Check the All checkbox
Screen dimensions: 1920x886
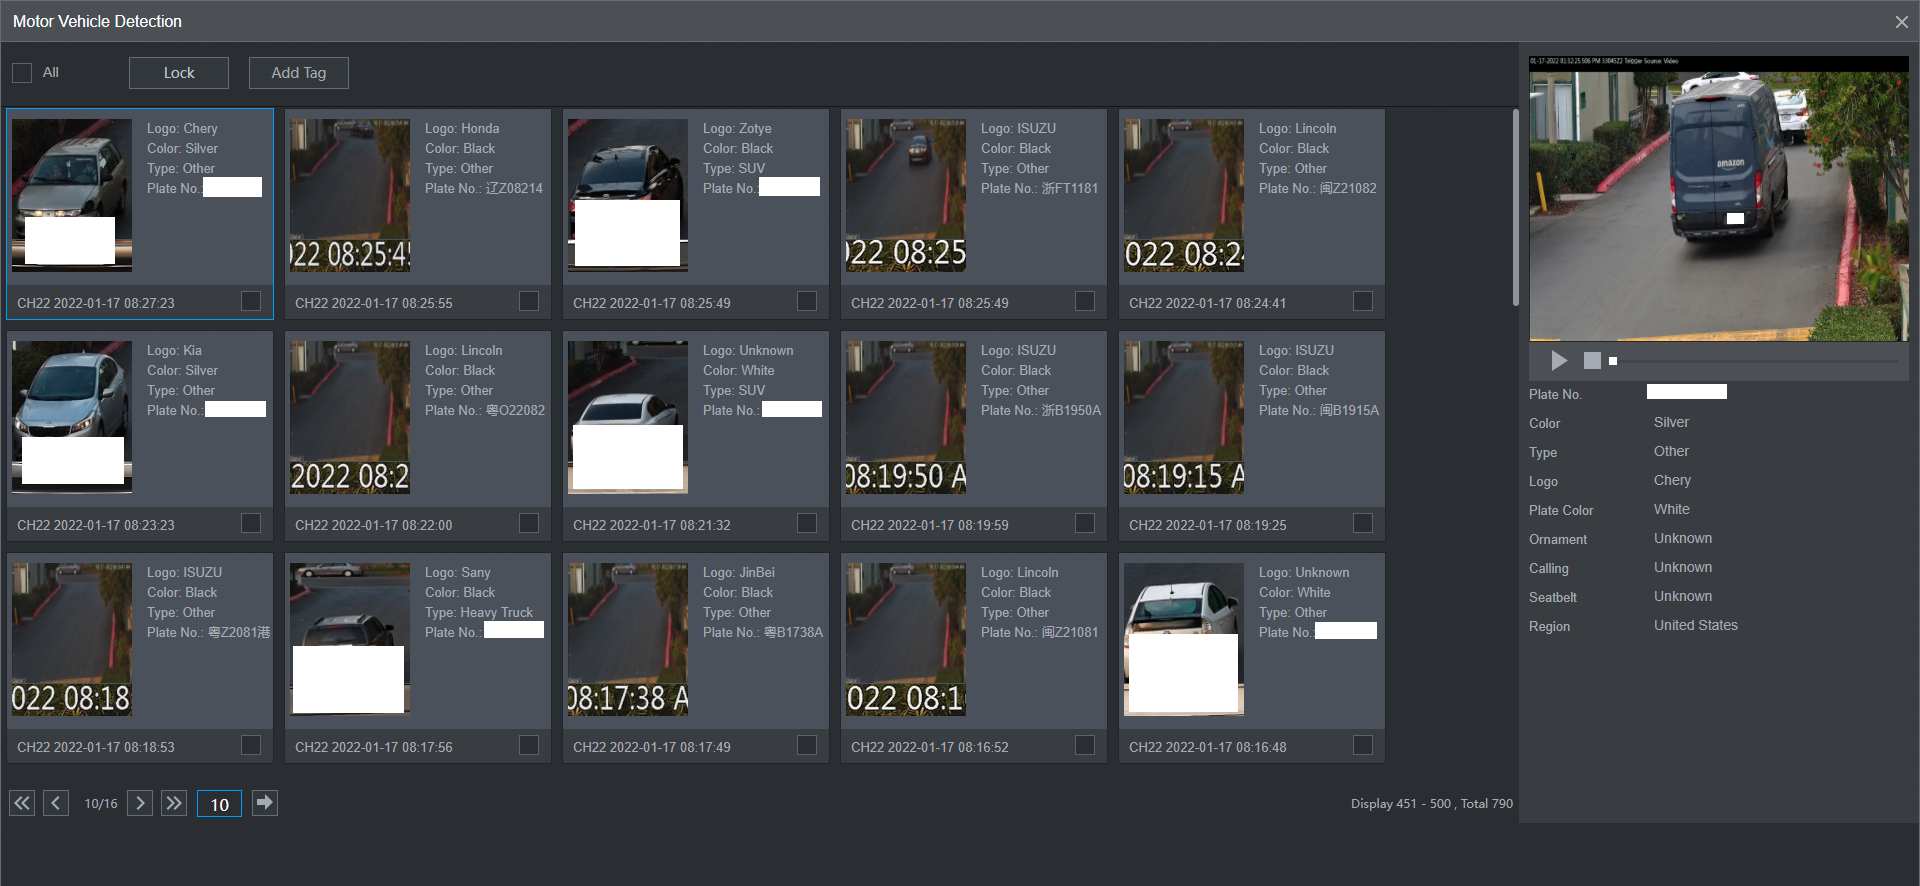click(22, 73)
